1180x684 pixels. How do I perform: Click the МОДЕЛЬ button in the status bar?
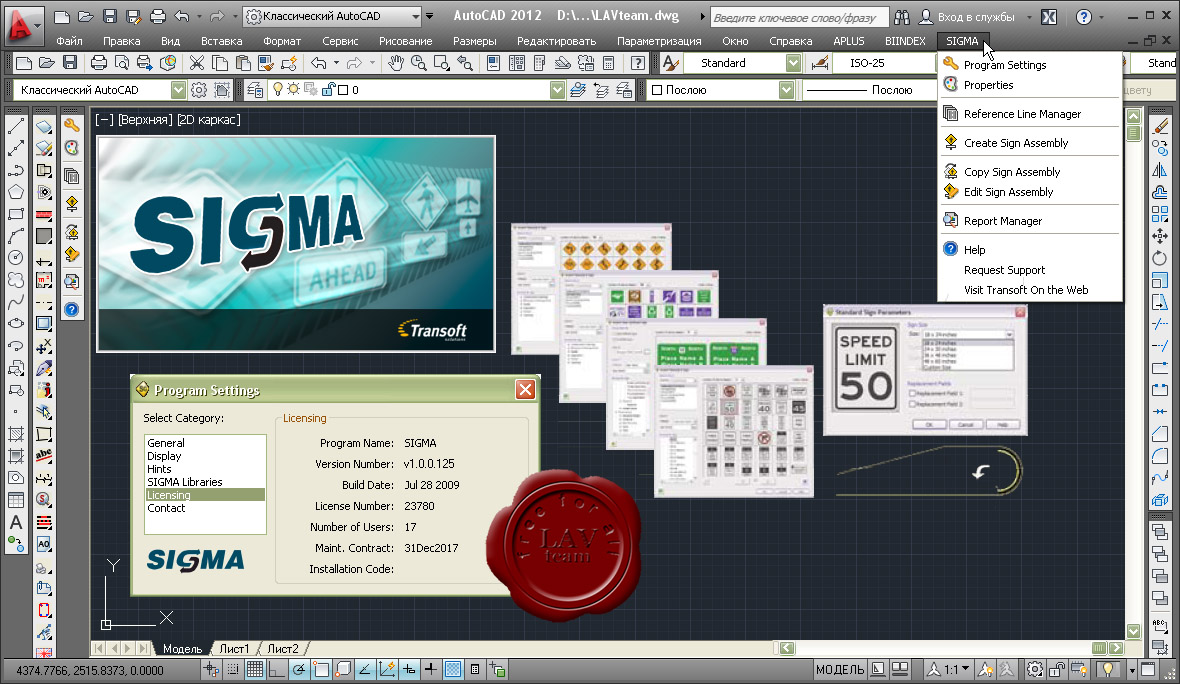pos(840,670)
